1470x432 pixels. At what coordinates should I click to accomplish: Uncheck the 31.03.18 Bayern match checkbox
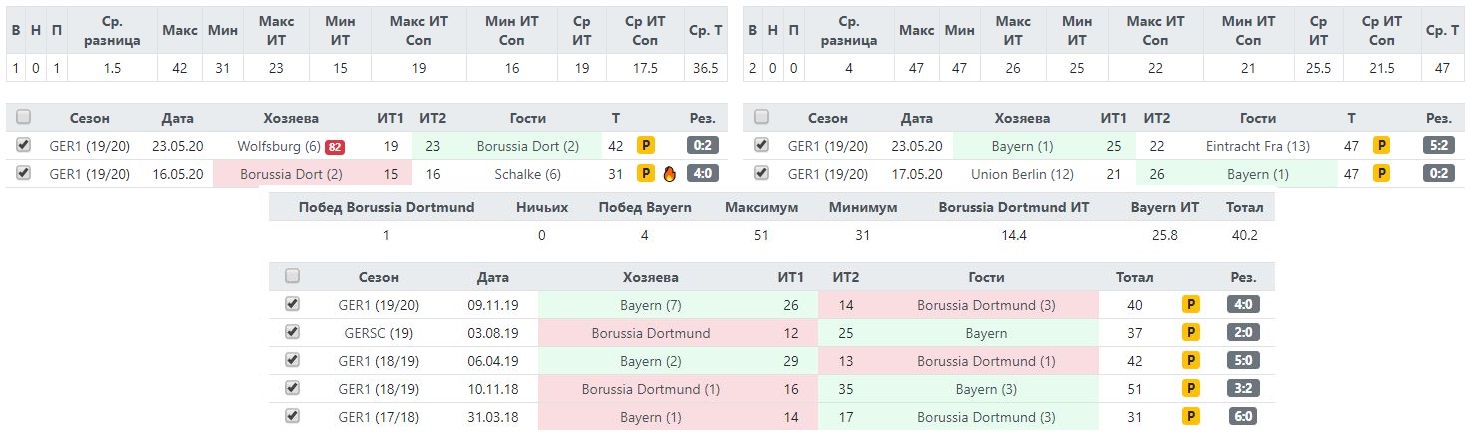coord(292,416)
